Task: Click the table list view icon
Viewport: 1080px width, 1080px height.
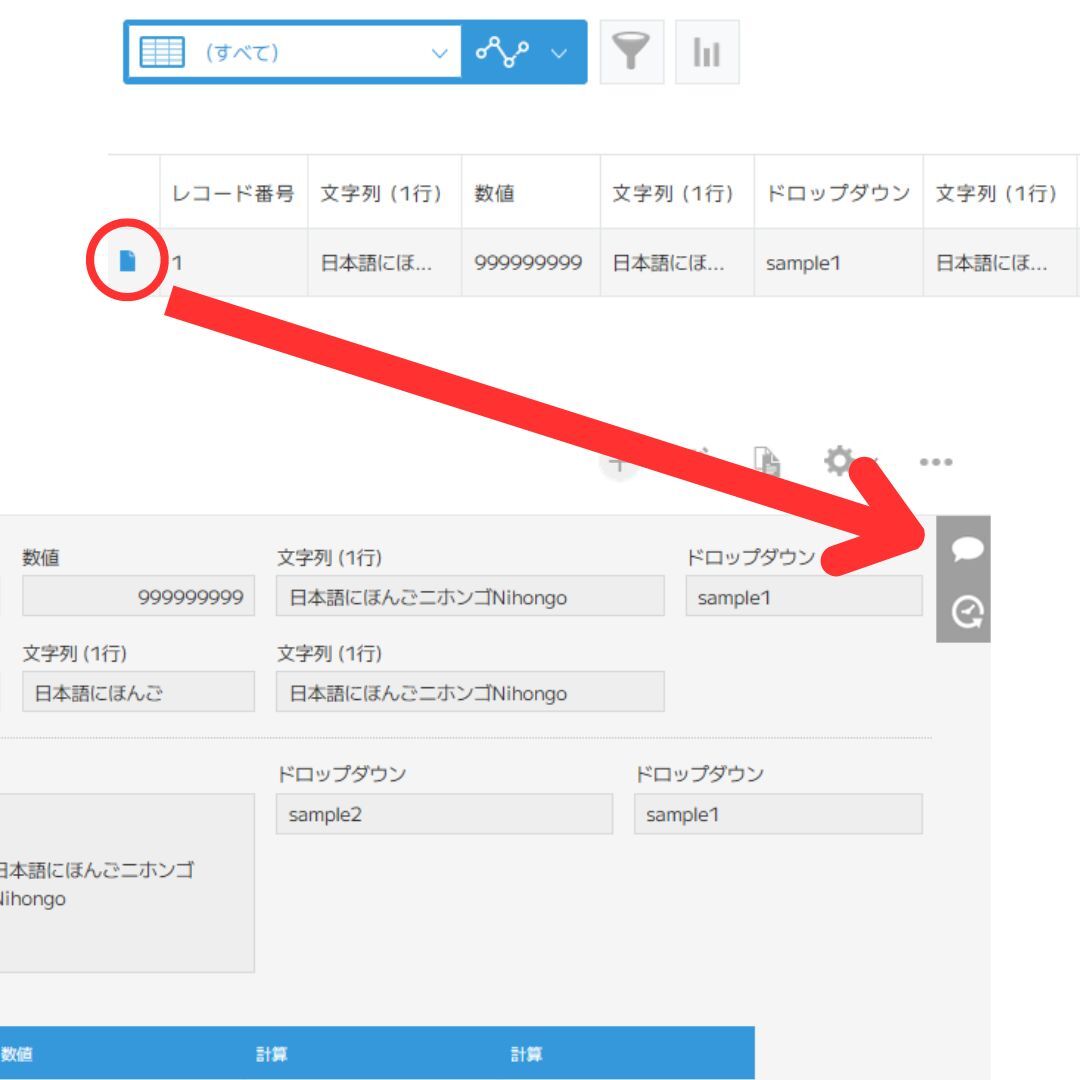Action: click(162, 52)
